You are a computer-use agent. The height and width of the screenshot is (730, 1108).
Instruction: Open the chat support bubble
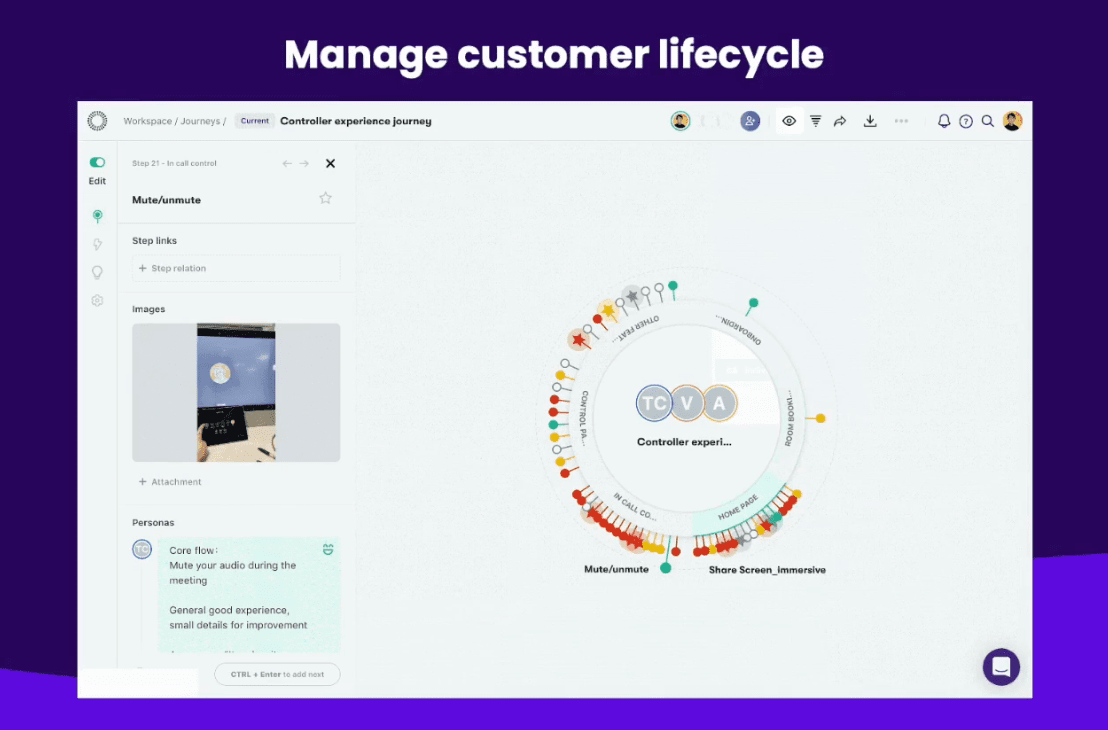tap(1001, 666)
